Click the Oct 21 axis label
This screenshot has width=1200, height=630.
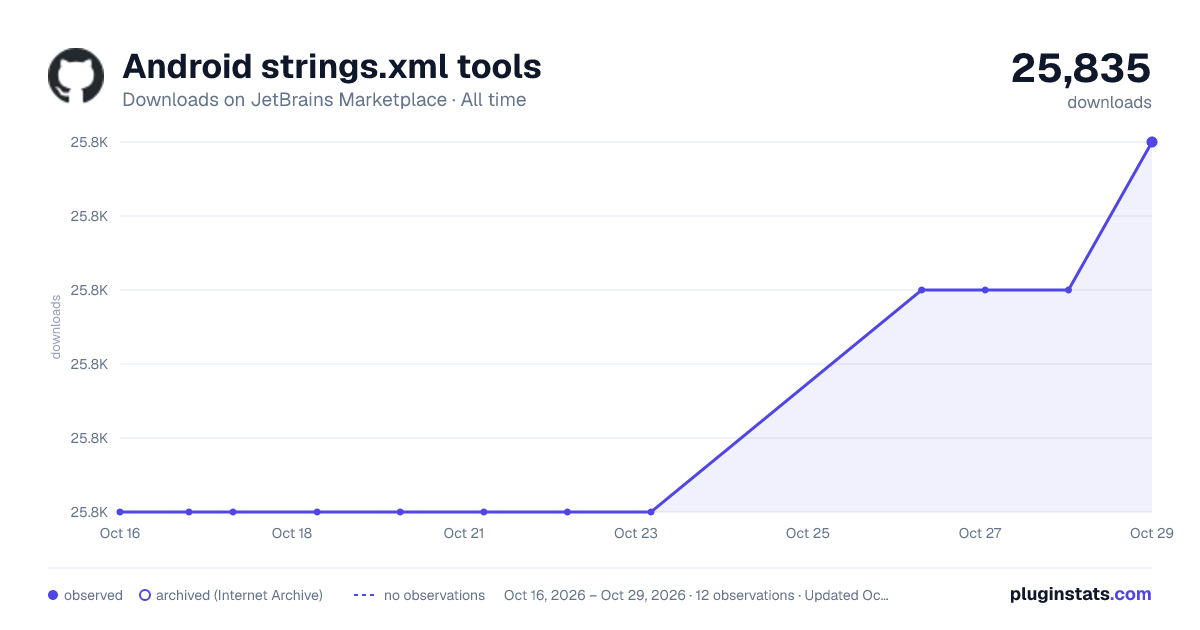tap(464, 533)
